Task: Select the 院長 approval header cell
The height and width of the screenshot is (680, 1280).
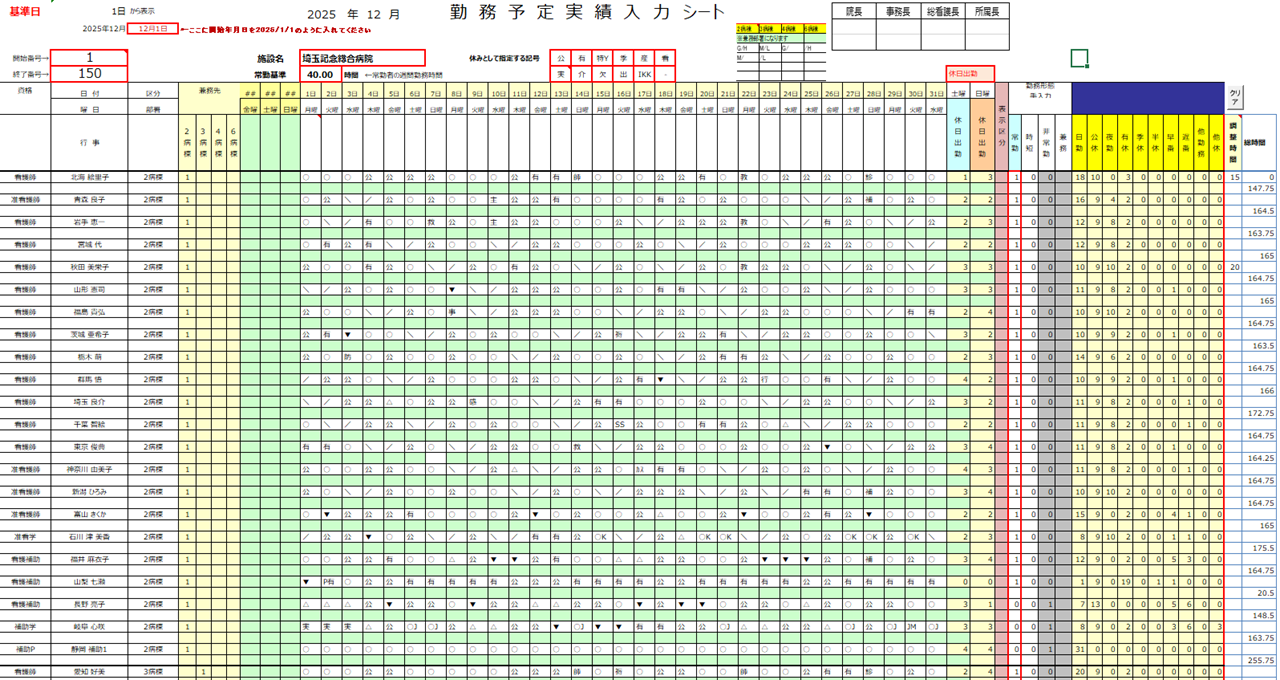Action: [x=855, y=10]
